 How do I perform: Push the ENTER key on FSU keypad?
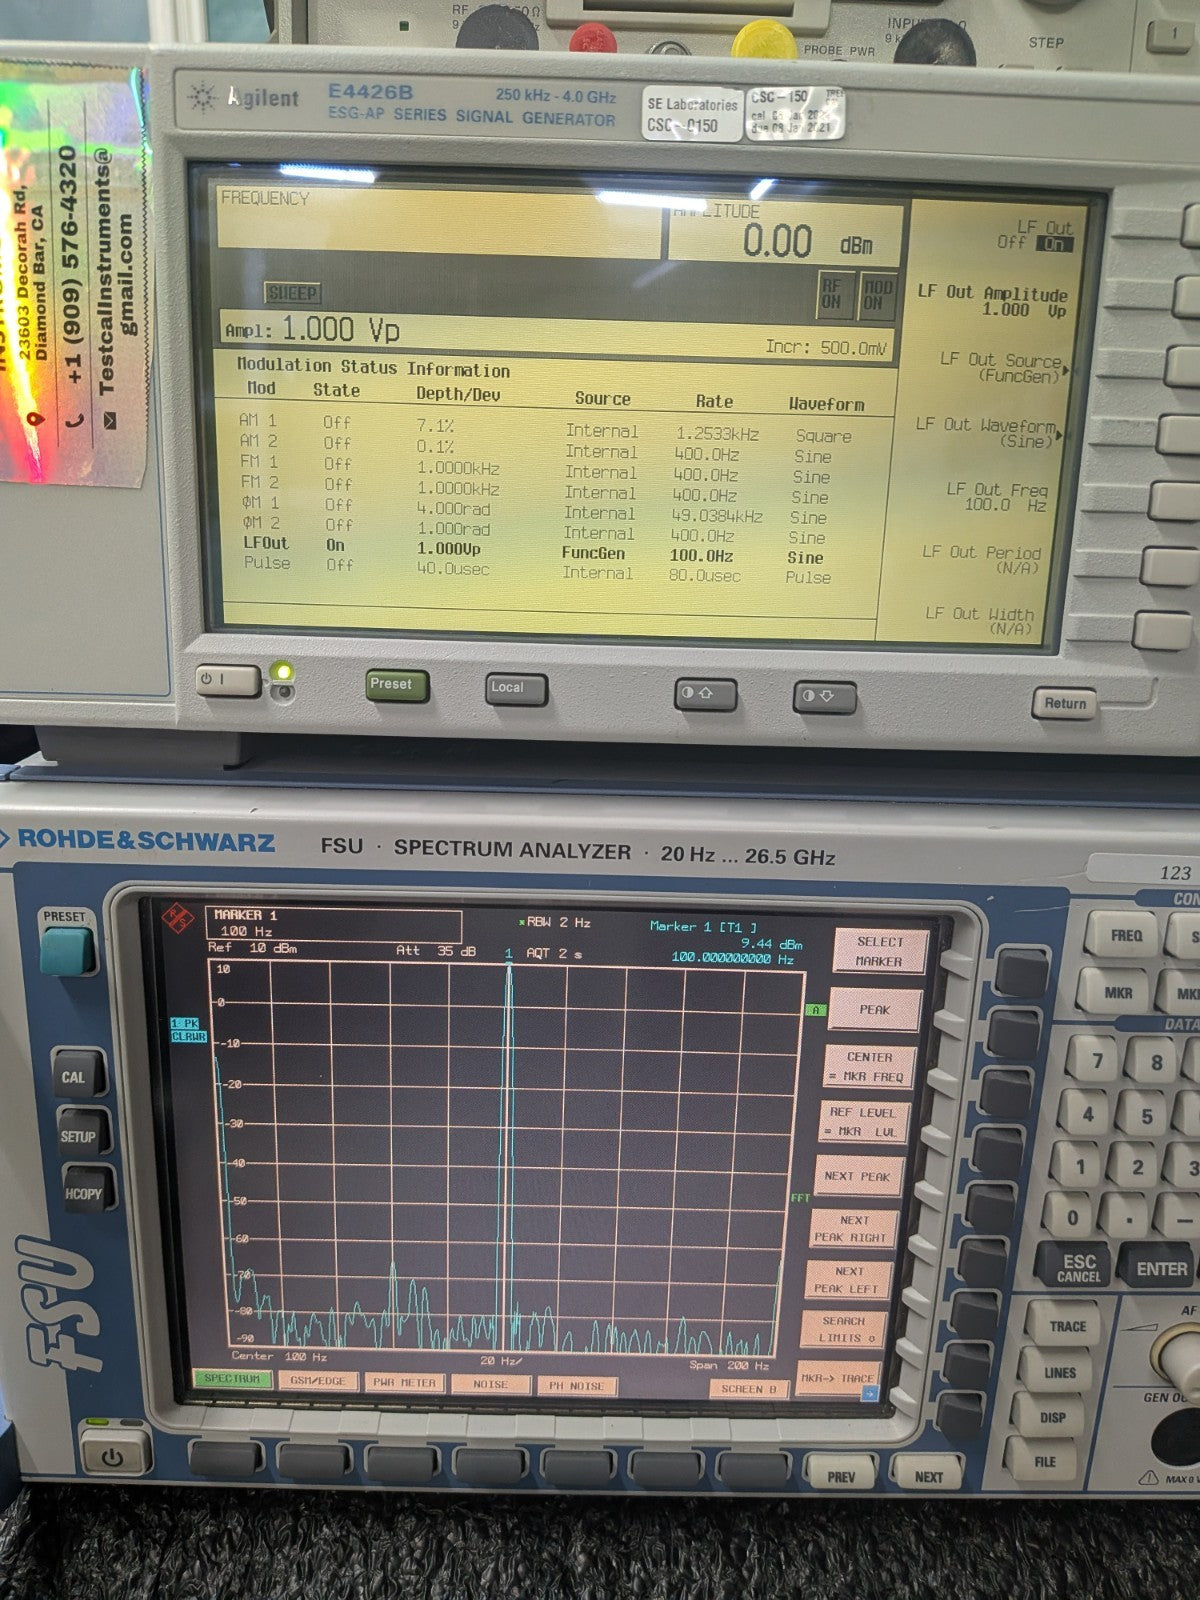(x=1161, y=1269)
